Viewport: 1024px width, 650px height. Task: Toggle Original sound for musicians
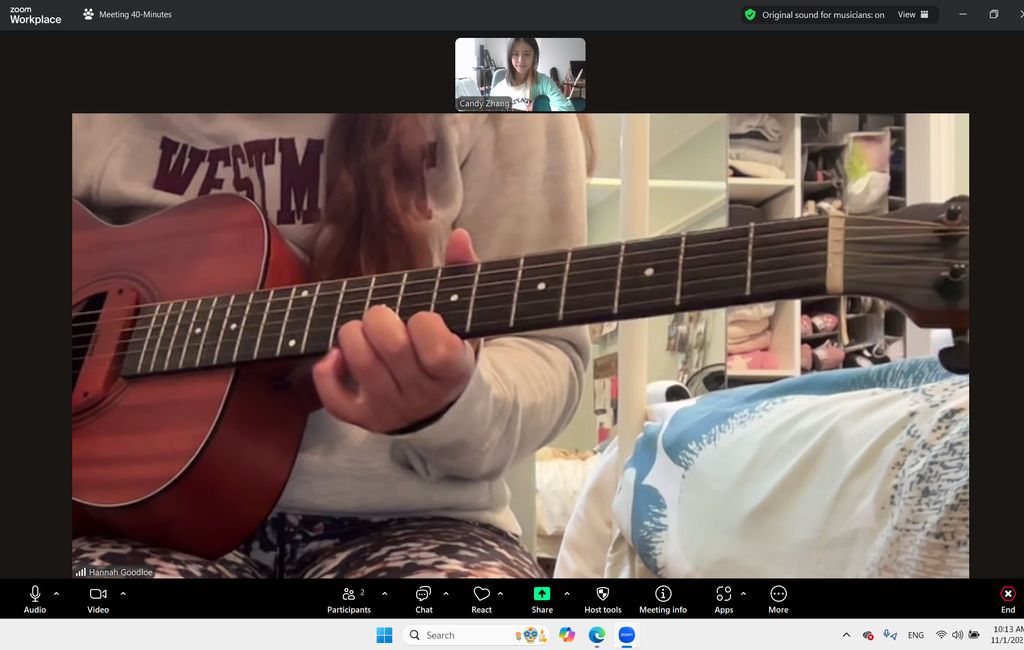tap(815, 15)
